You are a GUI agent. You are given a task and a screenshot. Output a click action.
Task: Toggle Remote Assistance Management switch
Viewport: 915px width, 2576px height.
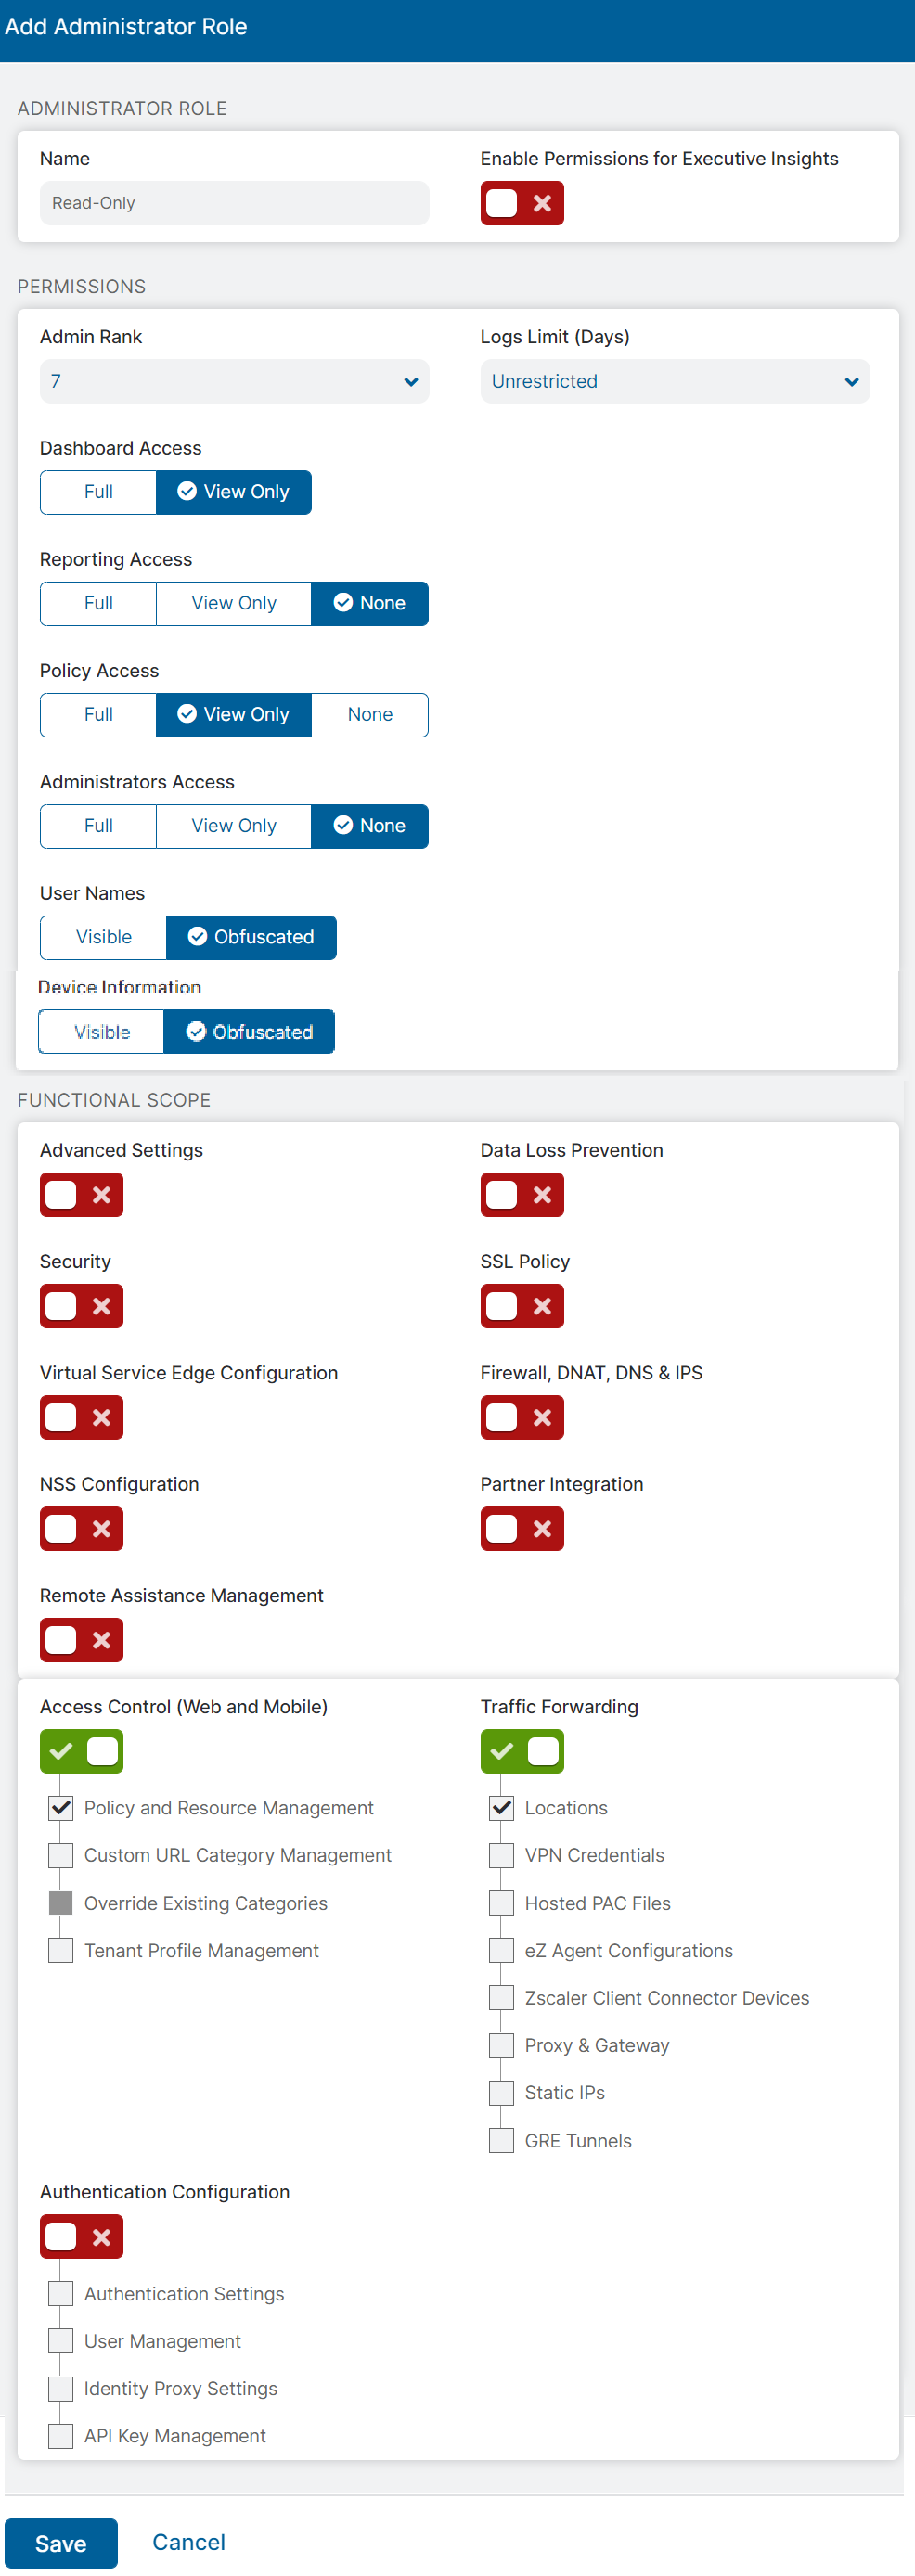(81, 1640)
